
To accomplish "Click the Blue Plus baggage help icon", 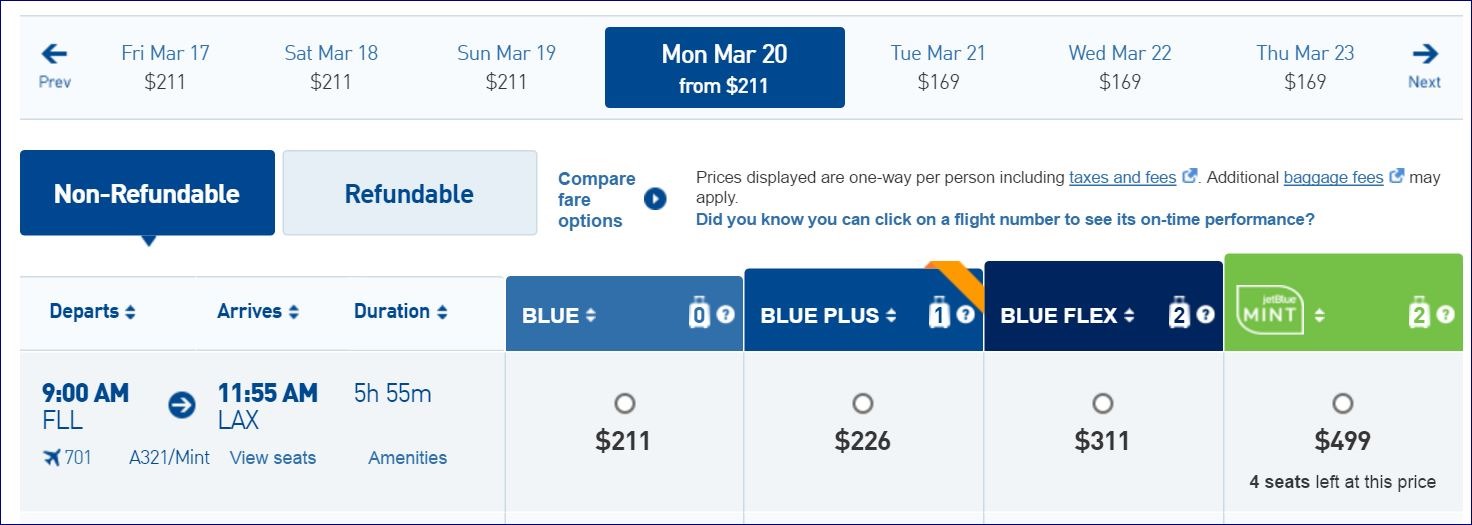I will pyautogui.click(x=965, y=314).
